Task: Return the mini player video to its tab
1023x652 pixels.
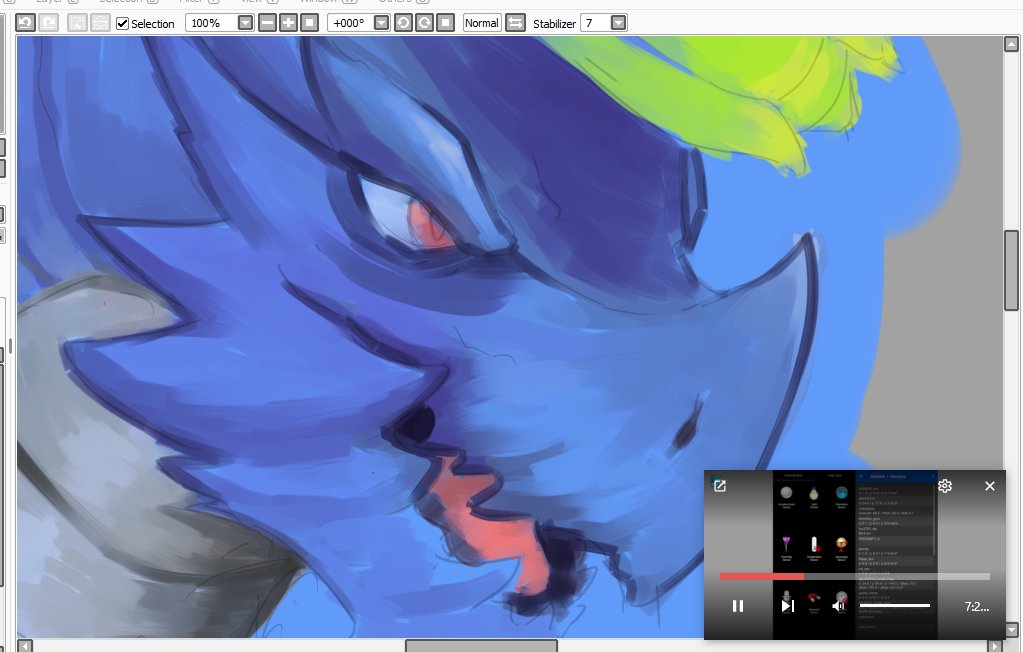Action: (720, 486)
